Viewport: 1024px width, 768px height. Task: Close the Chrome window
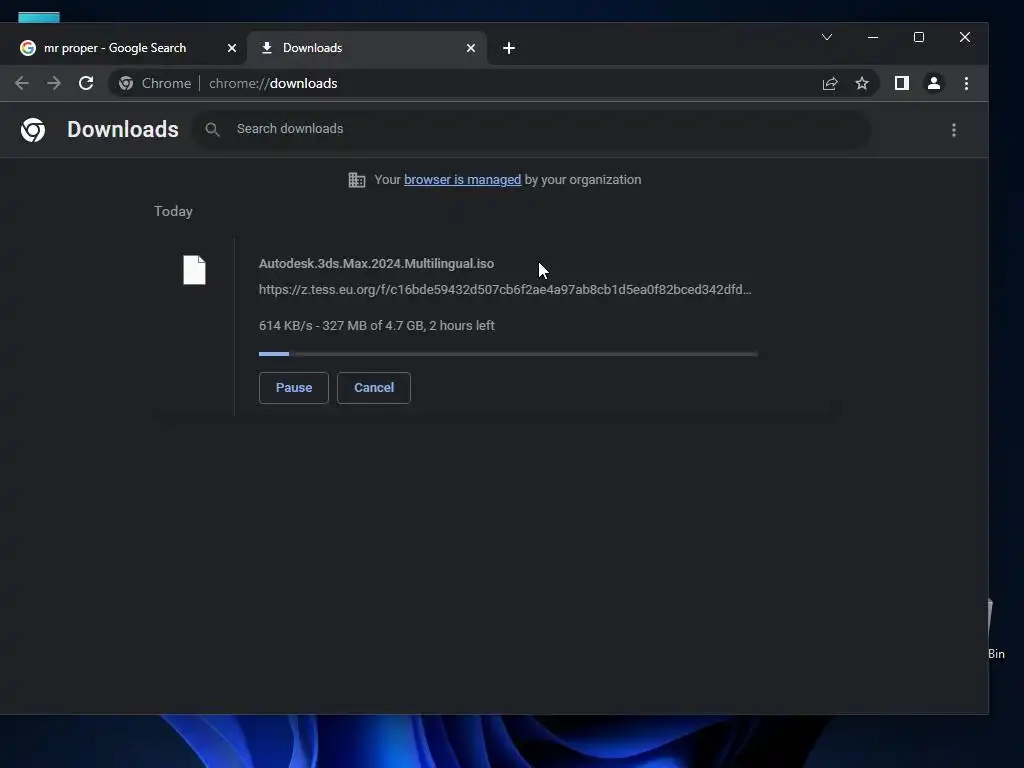point(965,37)
